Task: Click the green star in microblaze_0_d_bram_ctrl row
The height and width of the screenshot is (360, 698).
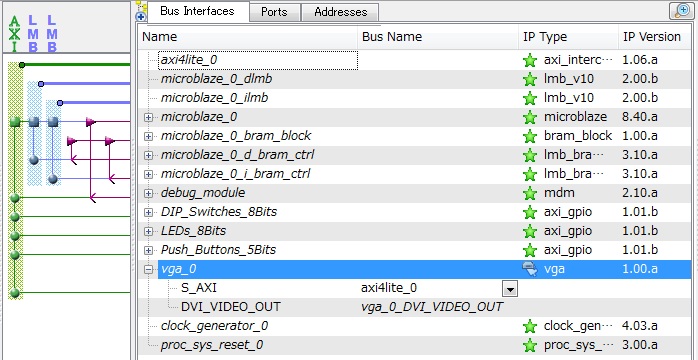Action: coord(530,155)
